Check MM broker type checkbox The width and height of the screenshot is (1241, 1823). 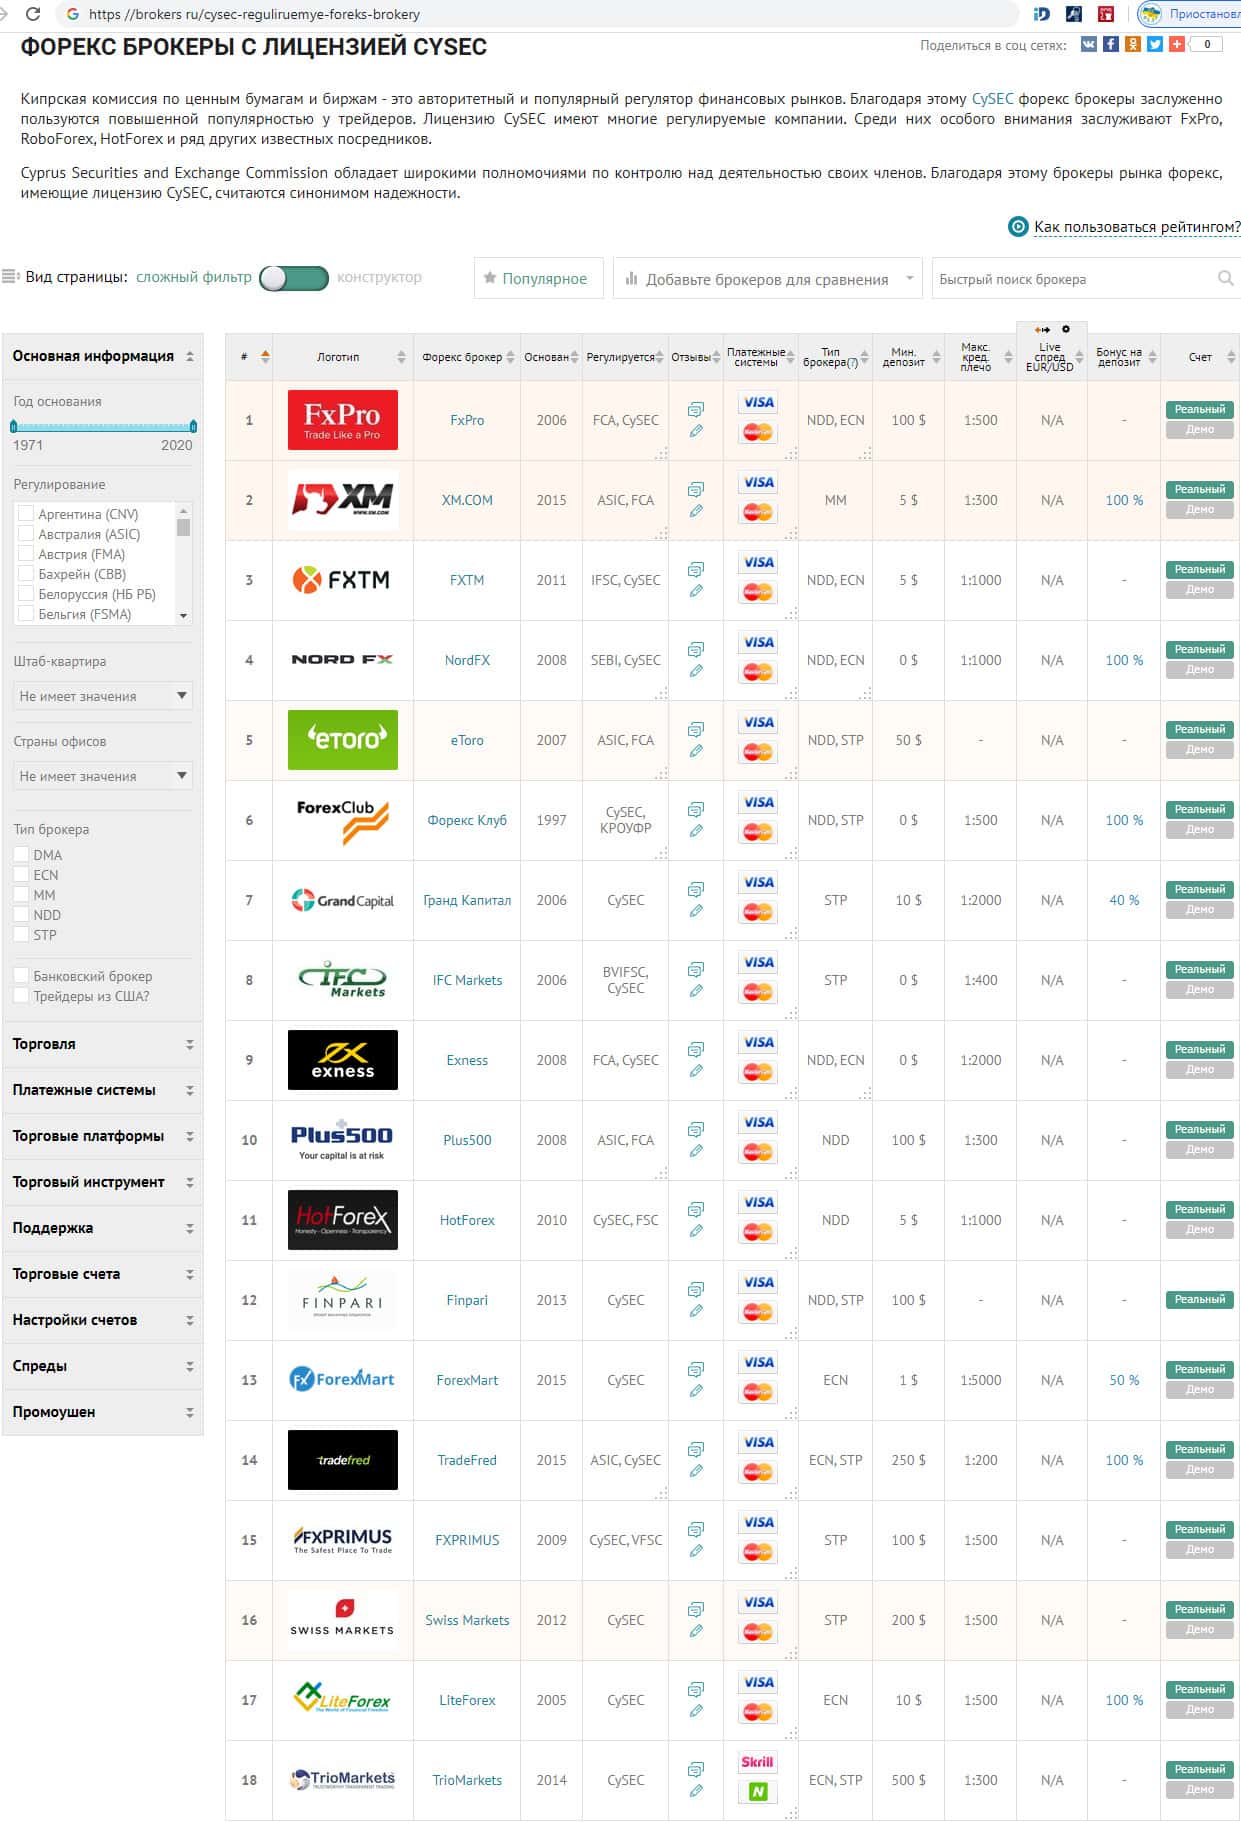[x=21, y=894]
